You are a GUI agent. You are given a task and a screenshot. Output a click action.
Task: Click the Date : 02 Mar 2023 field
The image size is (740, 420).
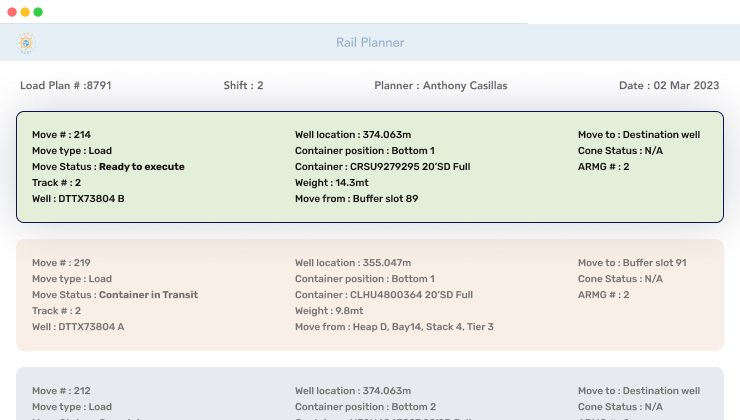pos(669,86)
